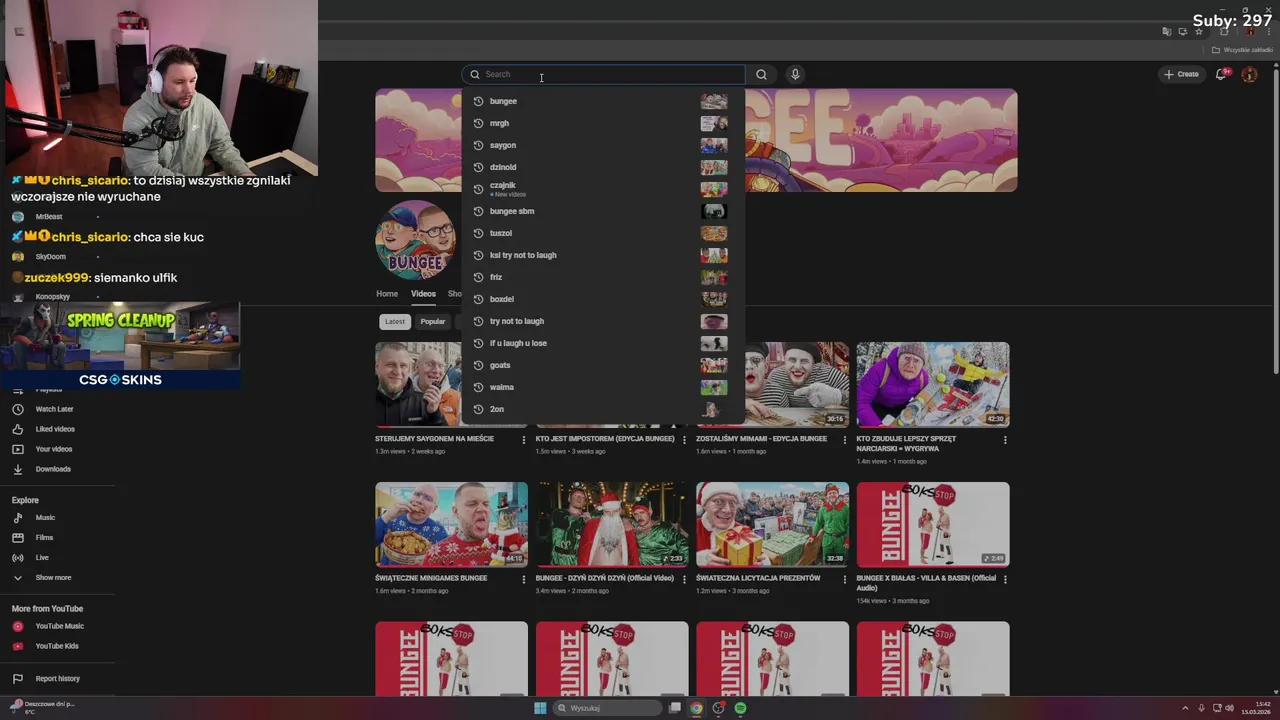This screenshot has width=1280, height=720.
Task: Select search suggestion mrgh
Action: click(x=604, y=123)
